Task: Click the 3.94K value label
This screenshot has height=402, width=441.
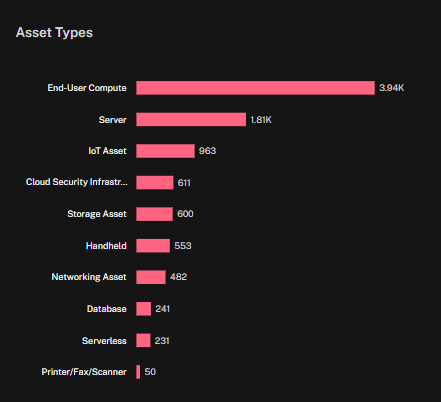Action: pos(392,88)
